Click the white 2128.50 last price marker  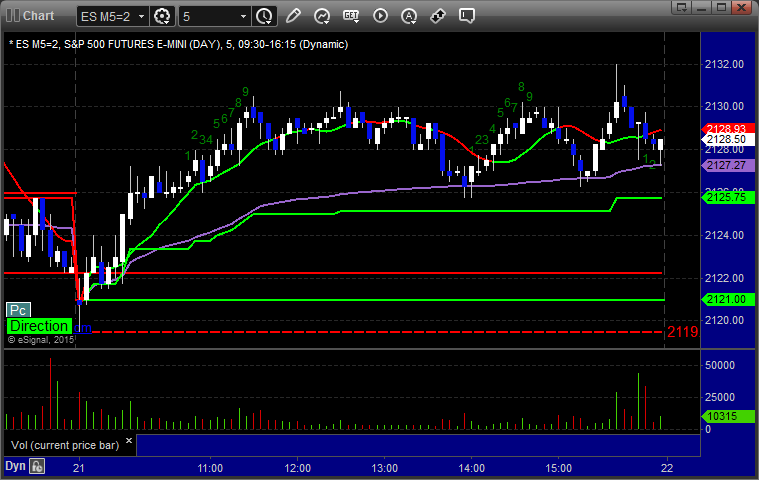(x=728, y=140)
